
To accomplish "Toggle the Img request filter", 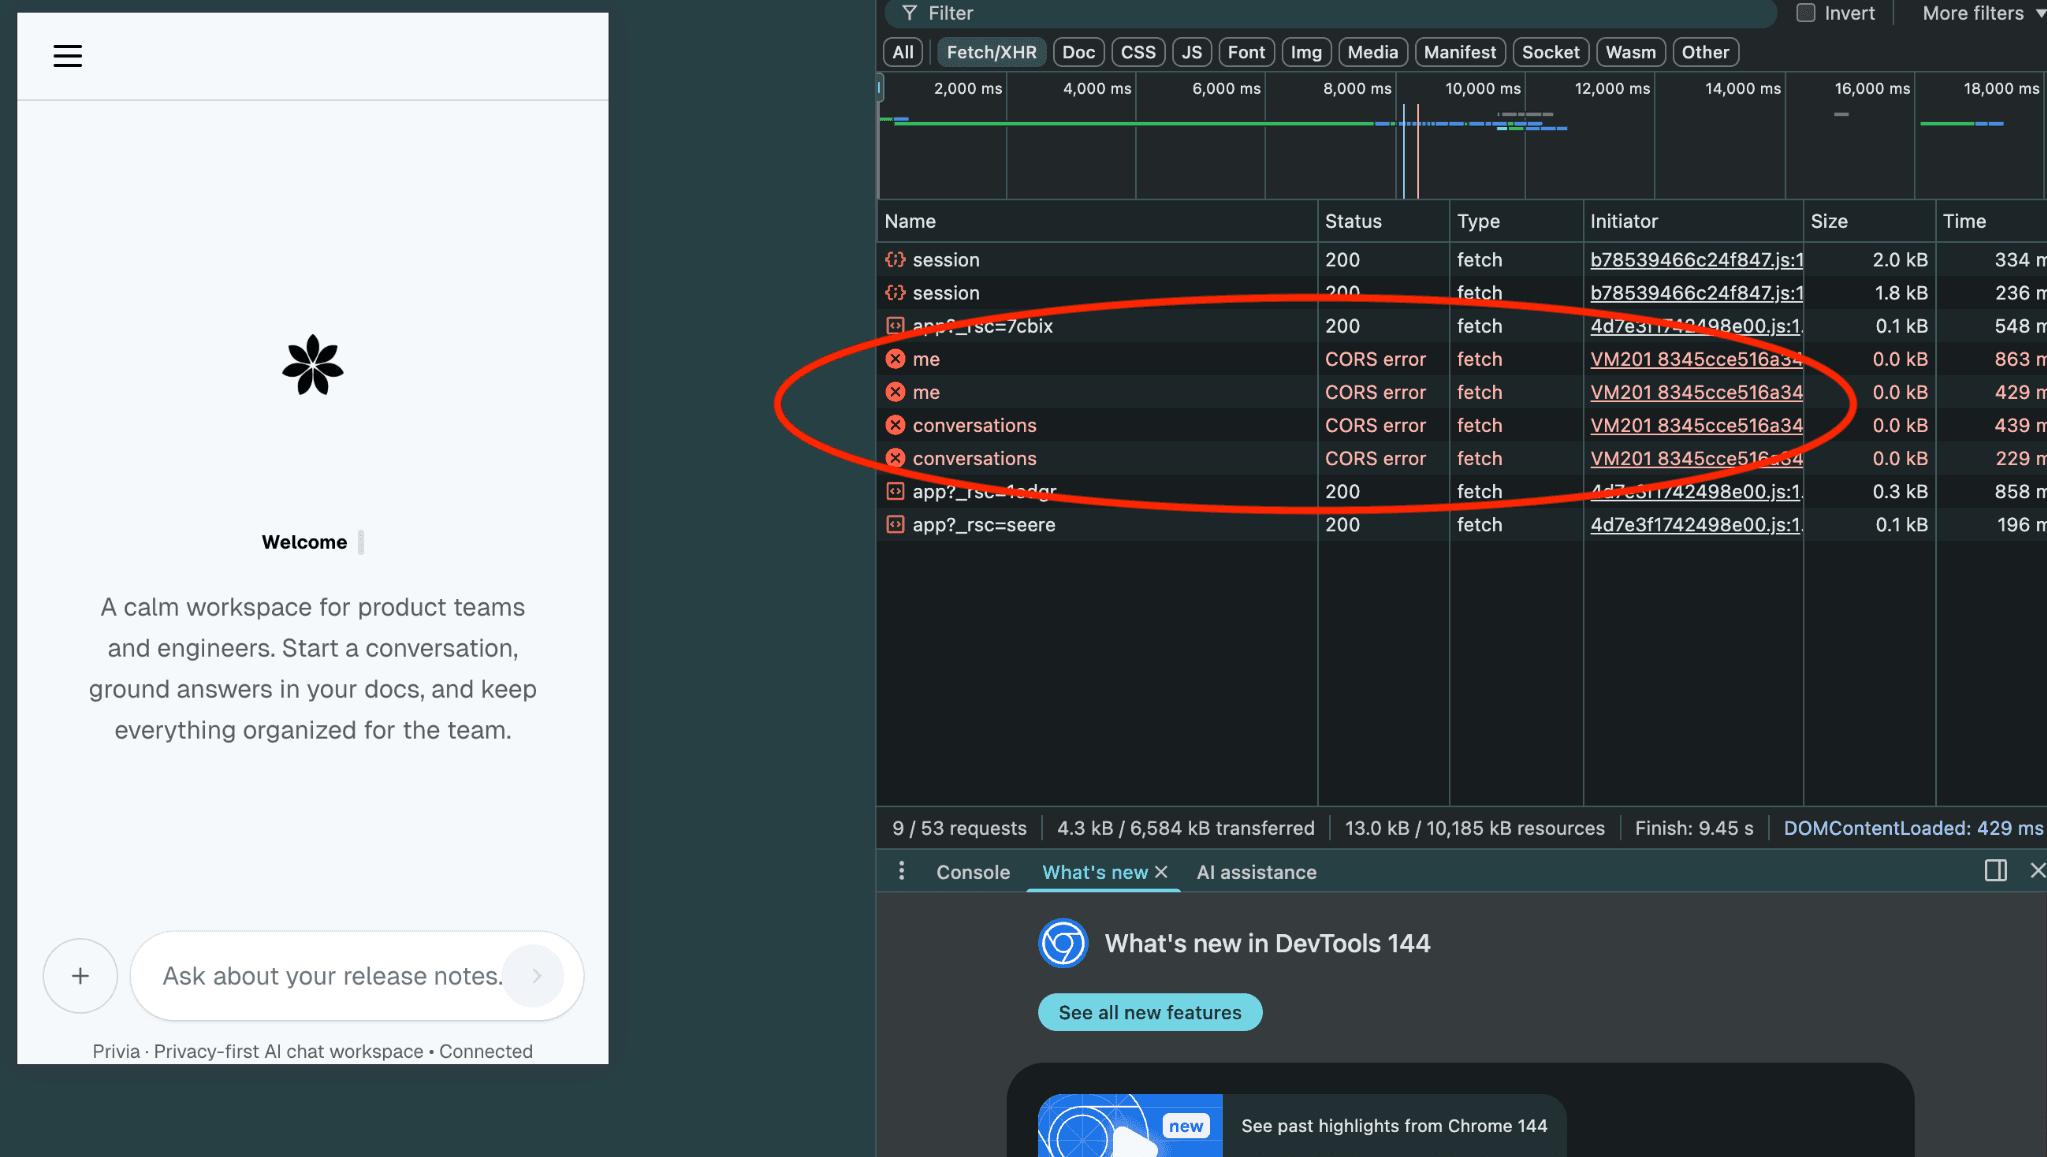I will click(x=1306, y=51).
